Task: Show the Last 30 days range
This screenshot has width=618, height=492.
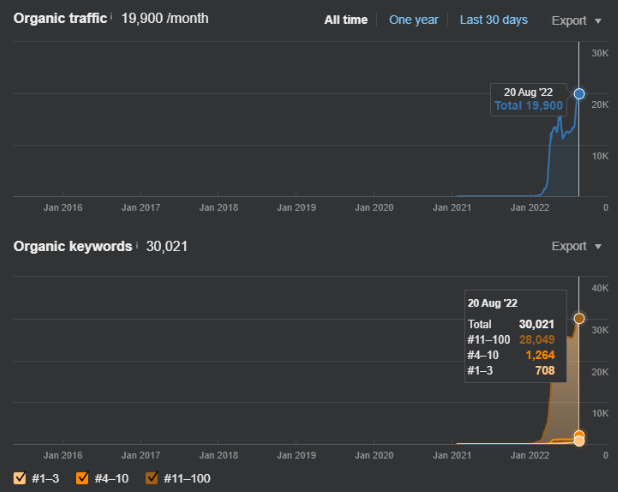Action: pyautogui.click(x=493, y=20)
